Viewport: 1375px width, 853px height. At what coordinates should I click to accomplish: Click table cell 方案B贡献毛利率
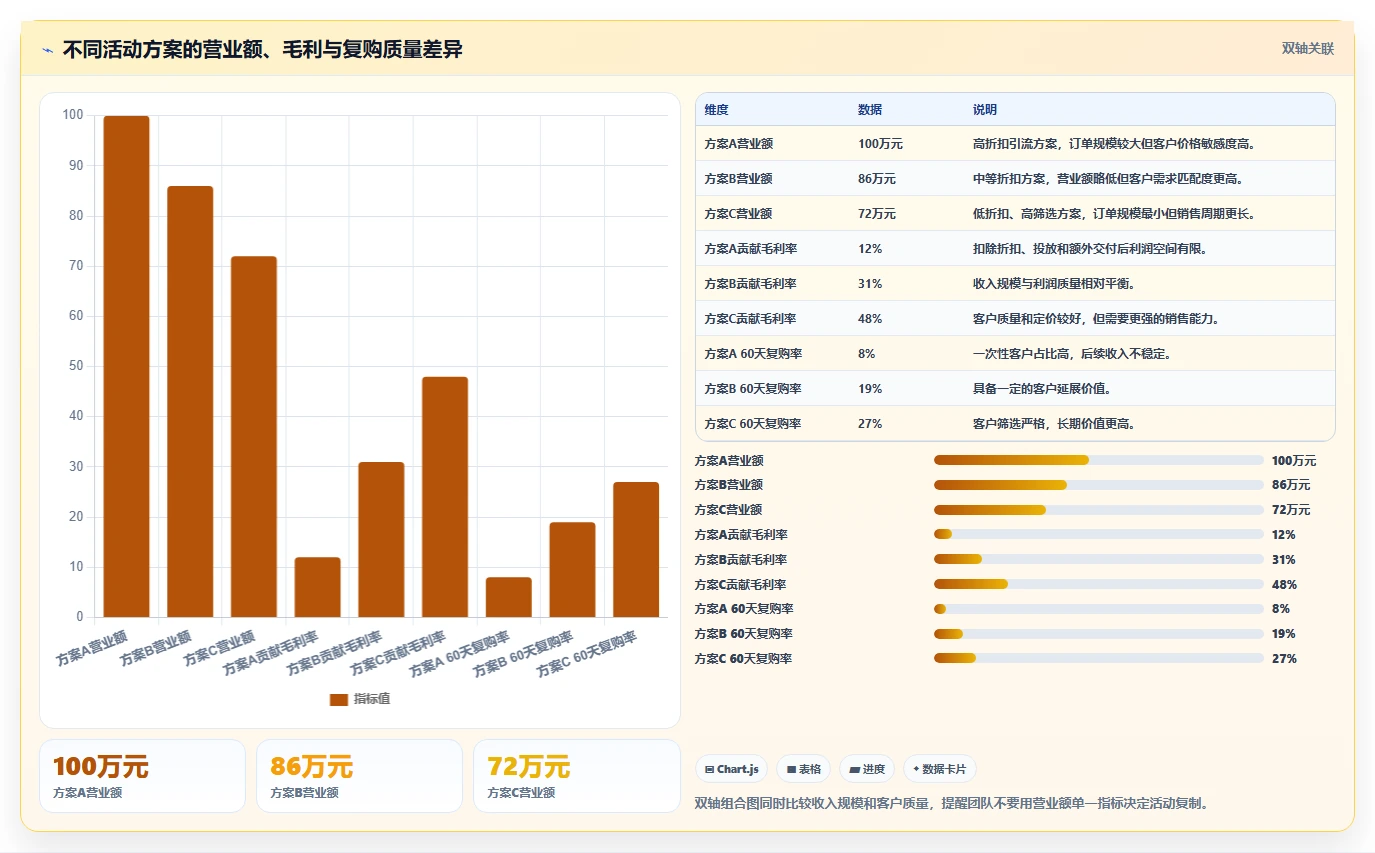point(750,284)
